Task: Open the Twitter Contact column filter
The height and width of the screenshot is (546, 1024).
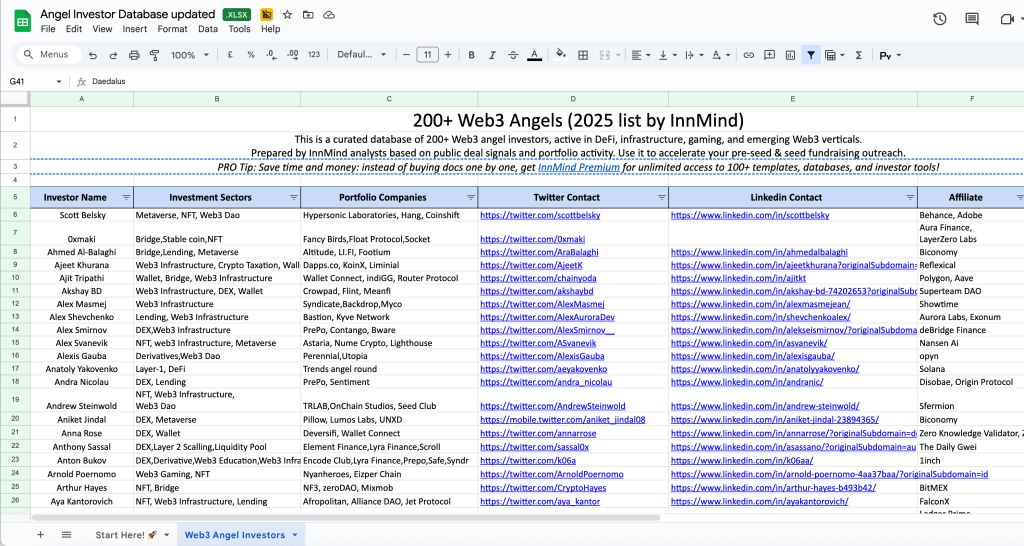Action: point(661,197)
